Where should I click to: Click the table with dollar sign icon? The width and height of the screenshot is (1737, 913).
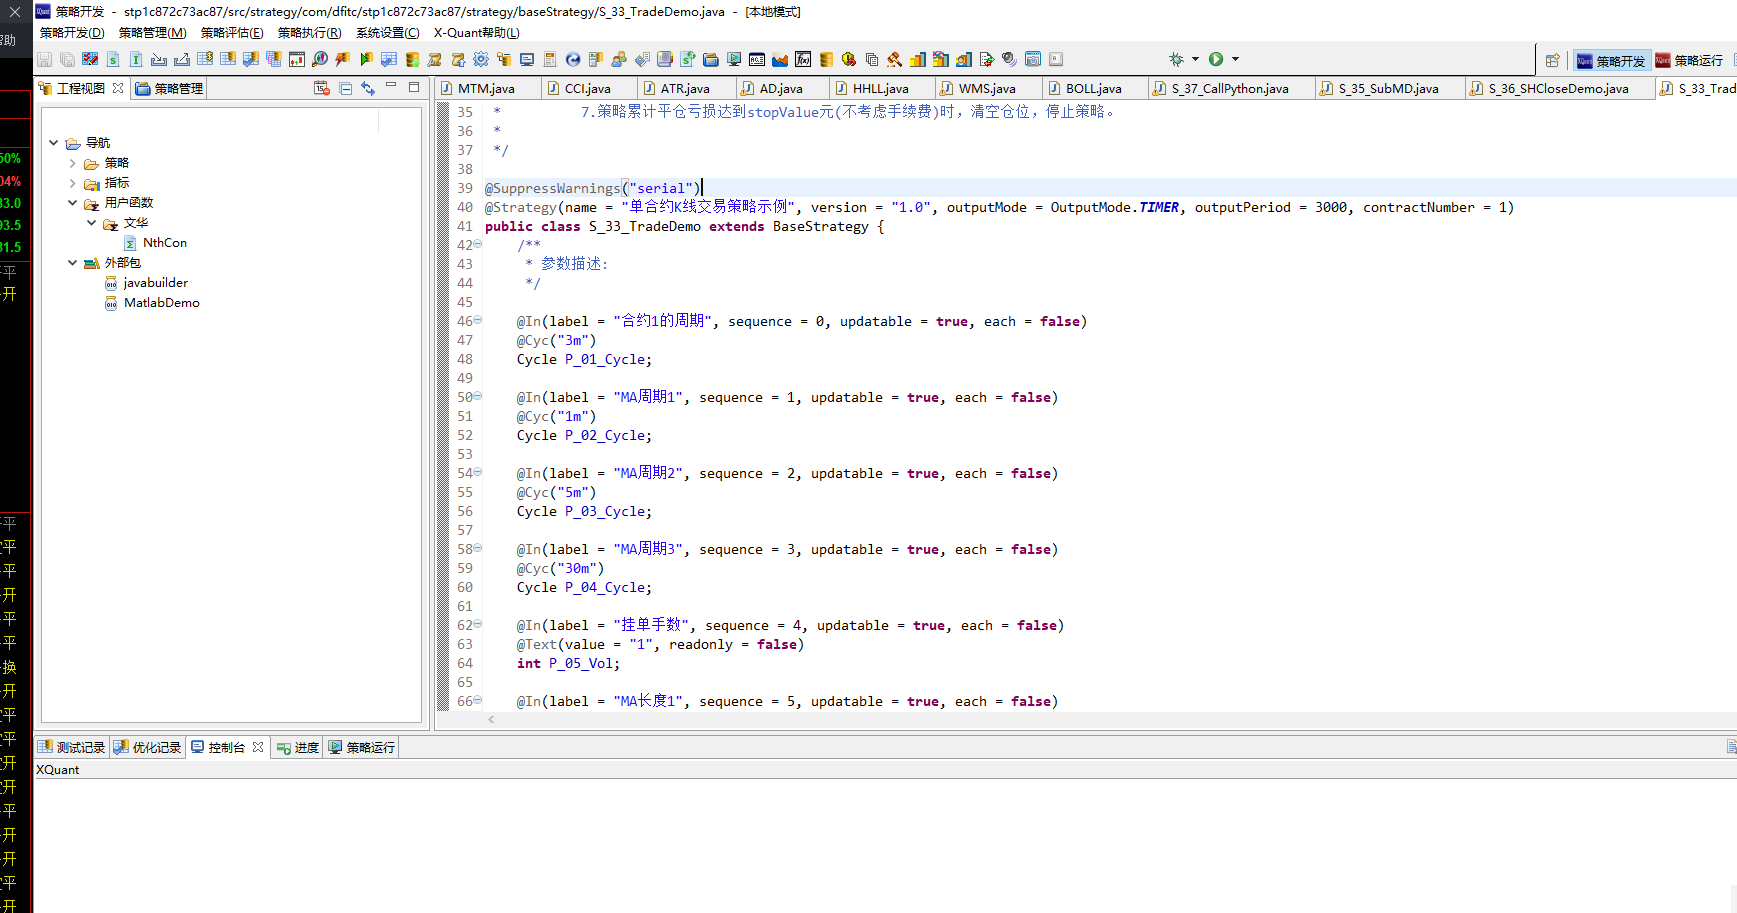[x=205, y=59]
